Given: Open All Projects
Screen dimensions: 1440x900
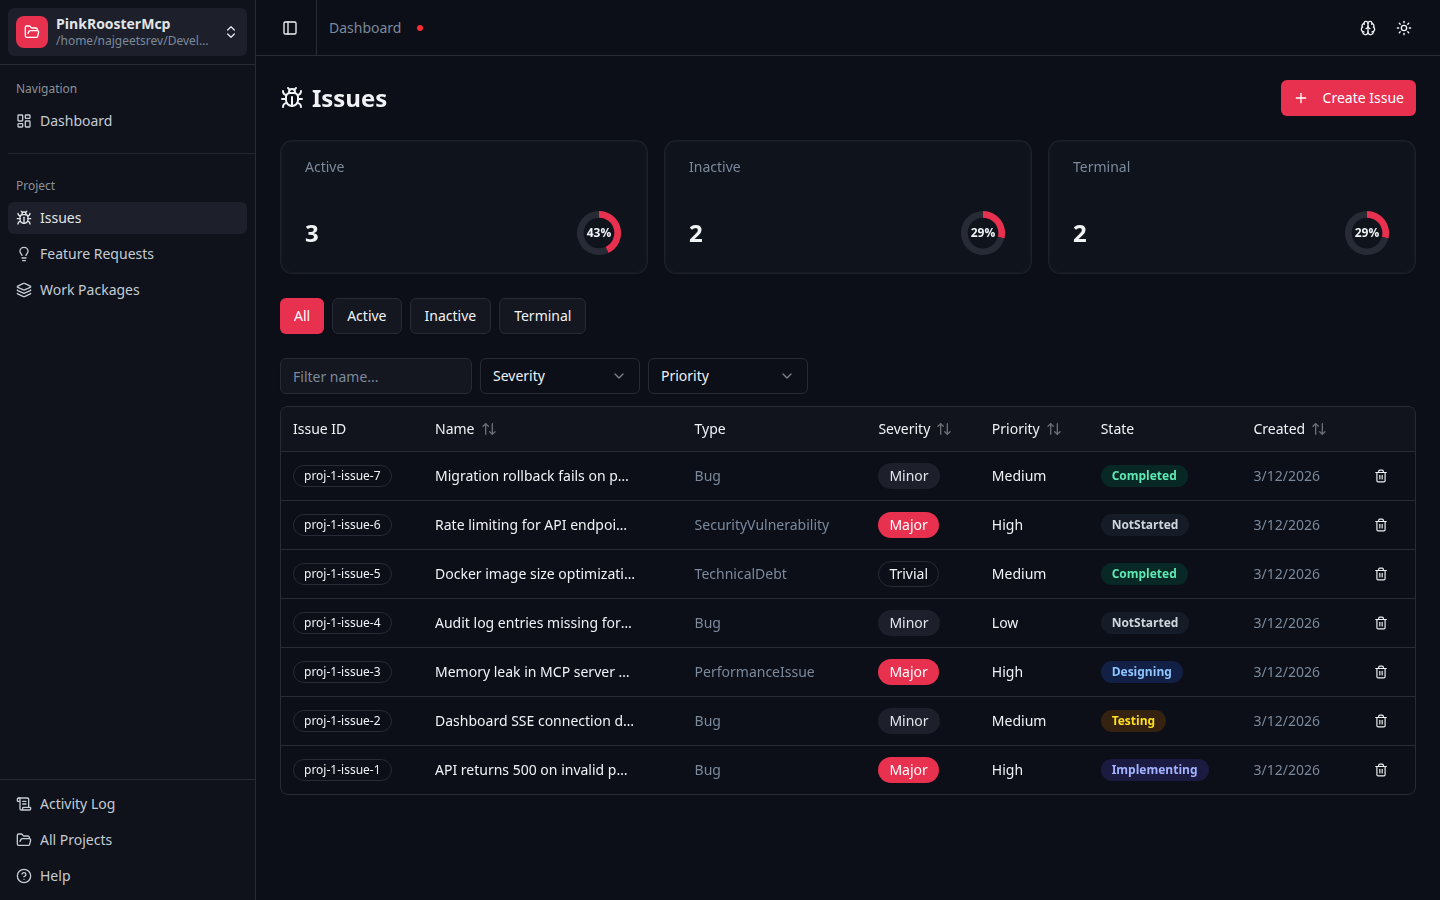Looking at the screenshot, I should 127,840.
